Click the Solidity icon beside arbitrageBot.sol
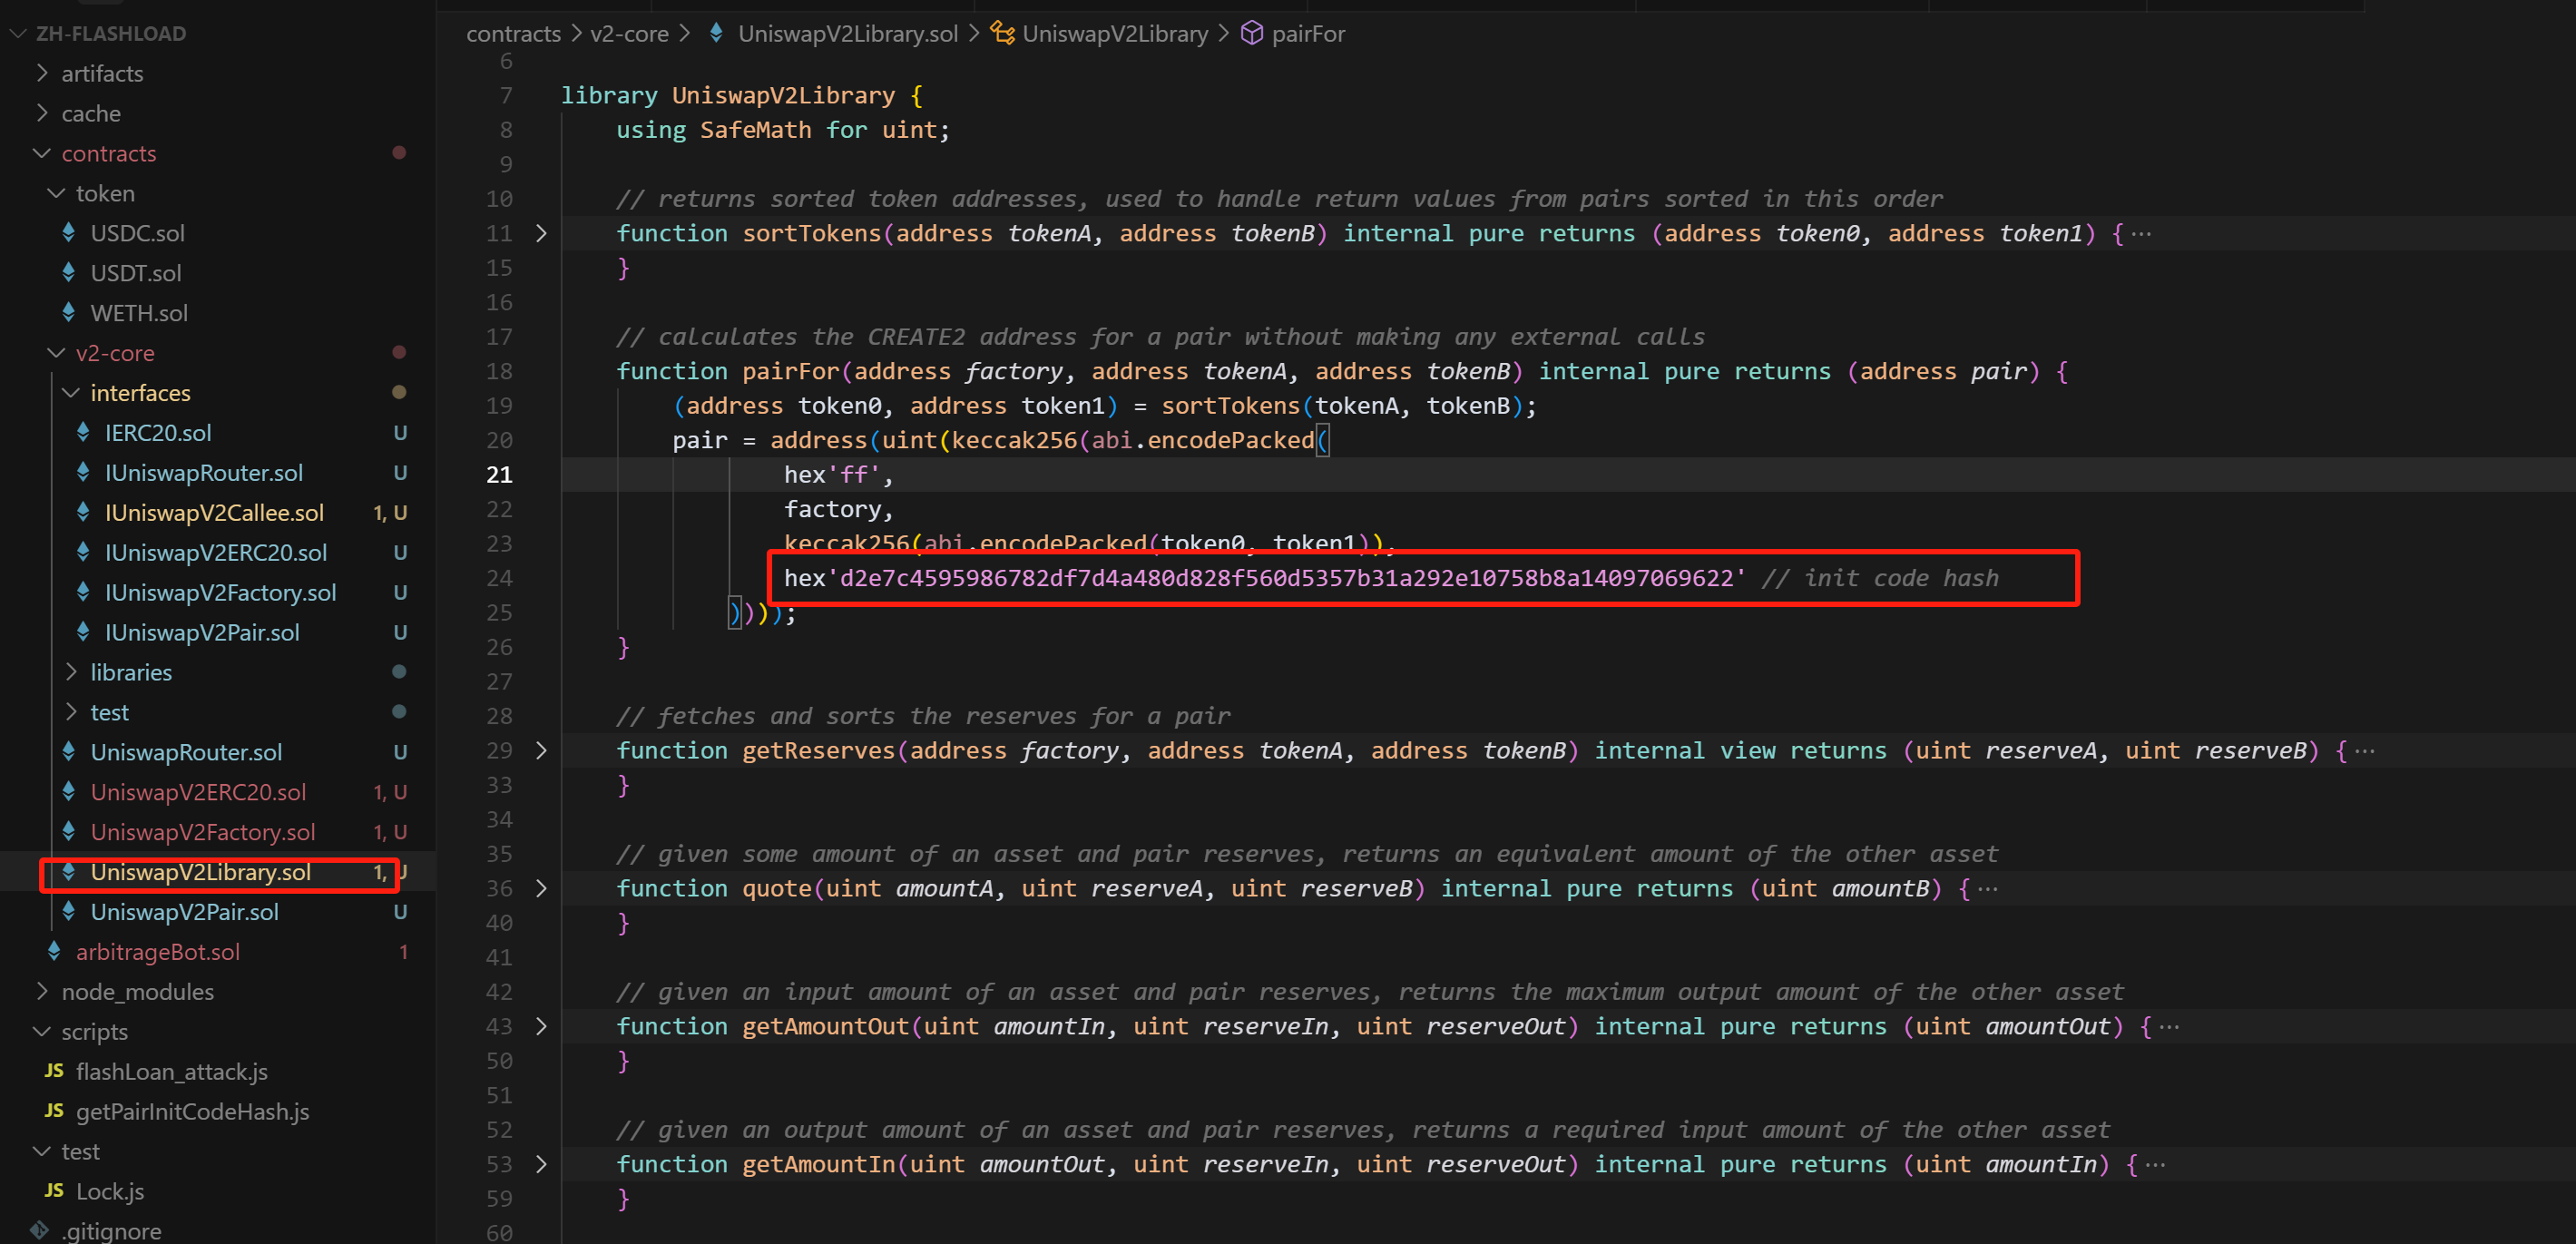Viewport: 2576px width, 1244px height. point(54,951)
